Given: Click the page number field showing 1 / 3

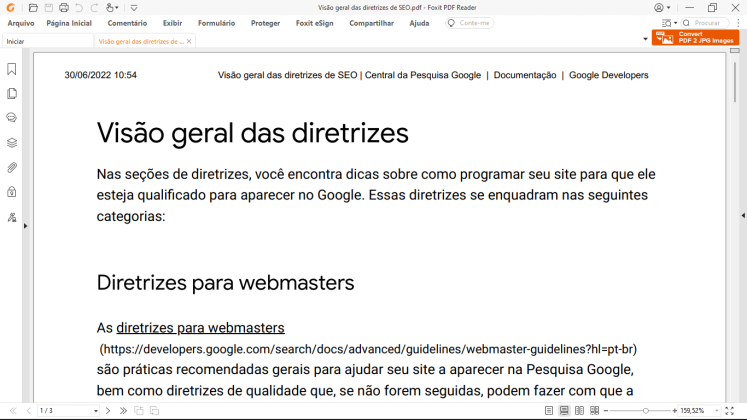Looking at the screenshot, I should [x=65, y=410].
